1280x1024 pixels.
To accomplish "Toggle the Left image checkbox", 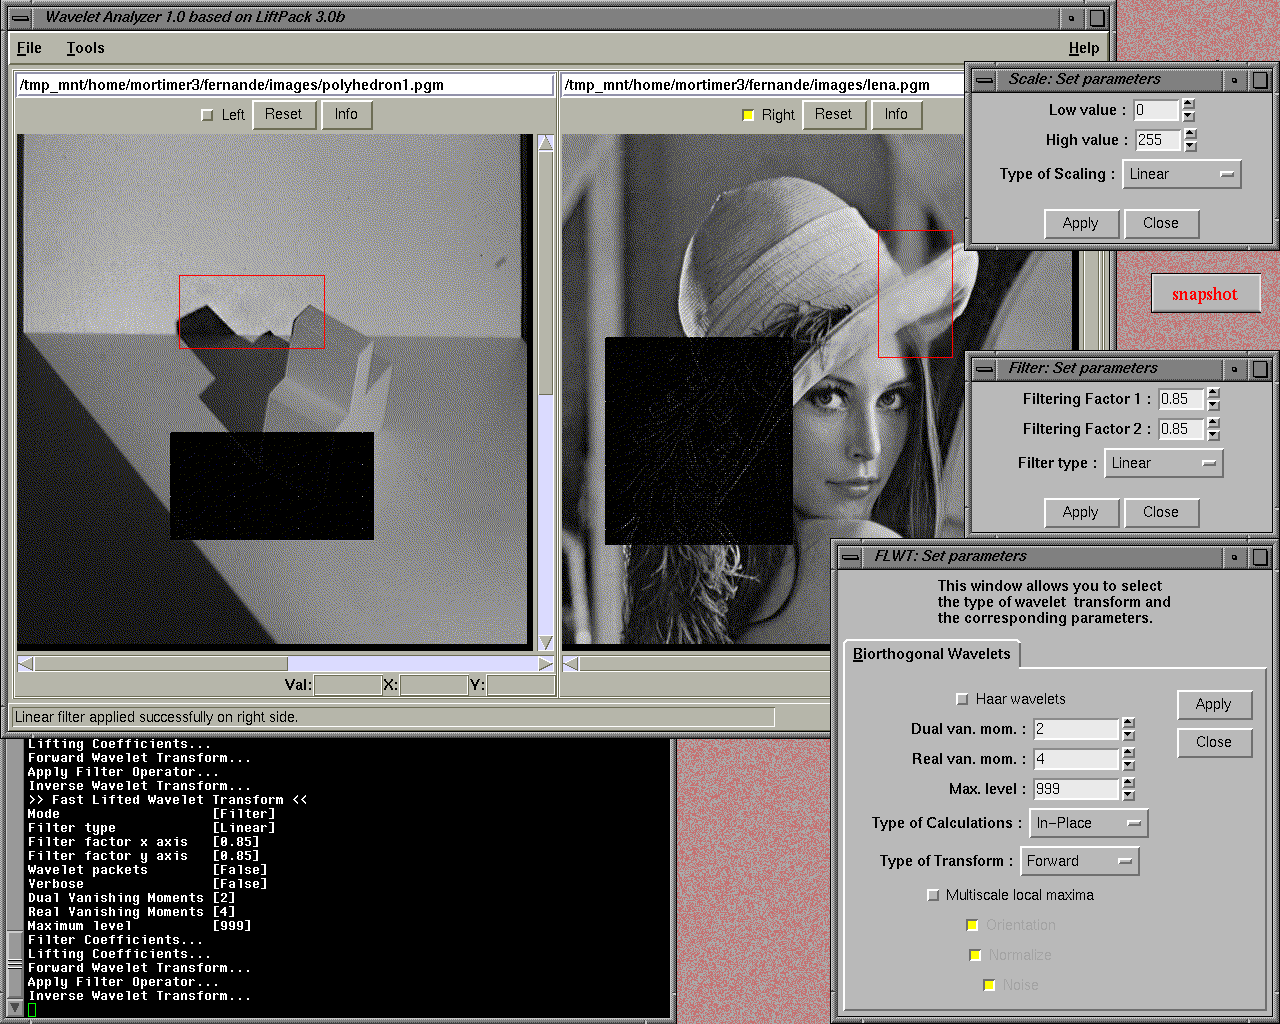I will (208, 115).
